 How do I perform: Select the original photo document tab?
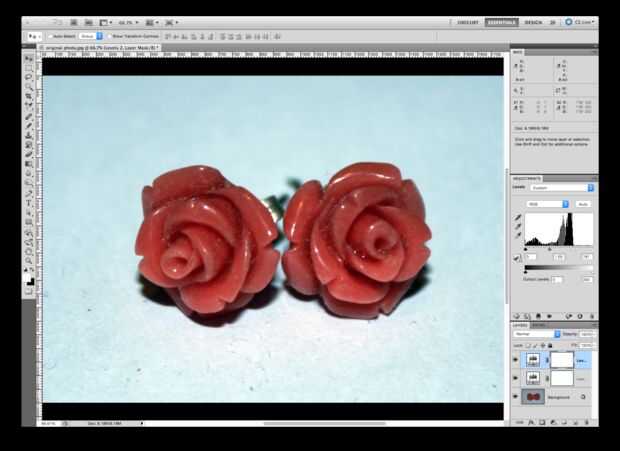98,47
